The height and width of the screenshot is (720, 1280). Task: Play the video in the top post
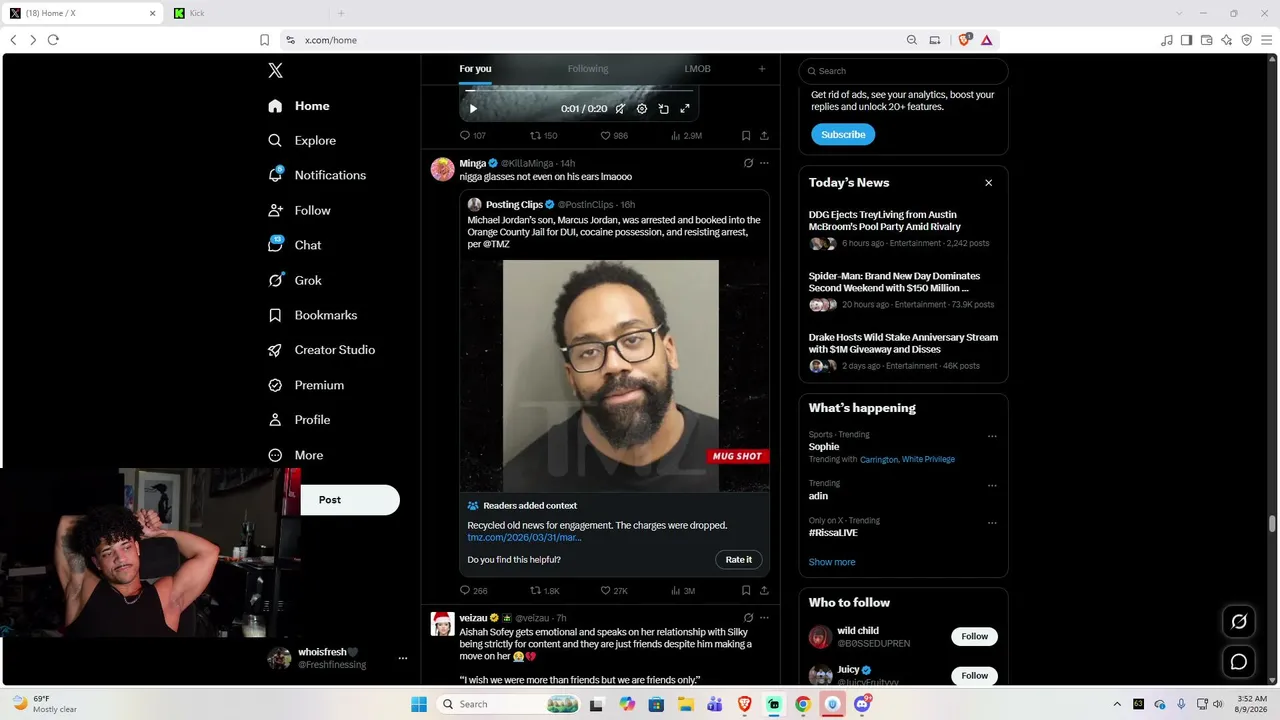pyautogui.click(x=473, y=109)
